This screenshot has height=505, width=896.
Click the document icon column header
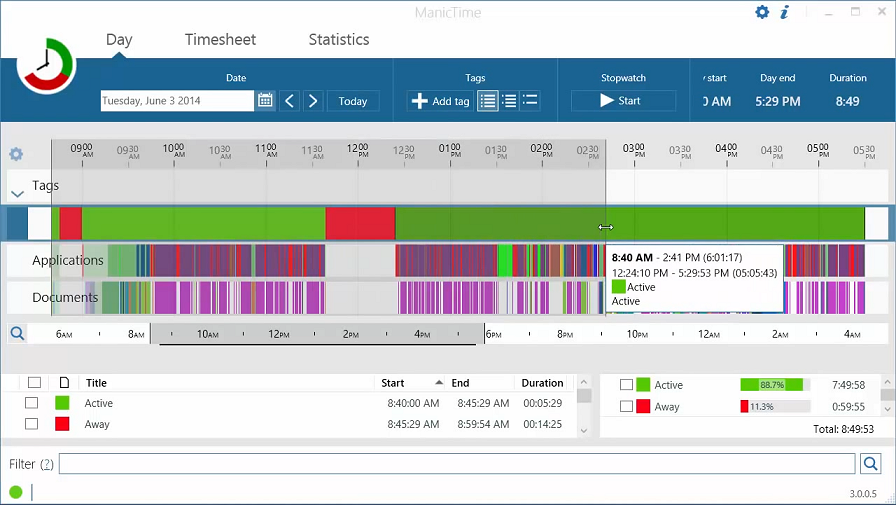64,382
